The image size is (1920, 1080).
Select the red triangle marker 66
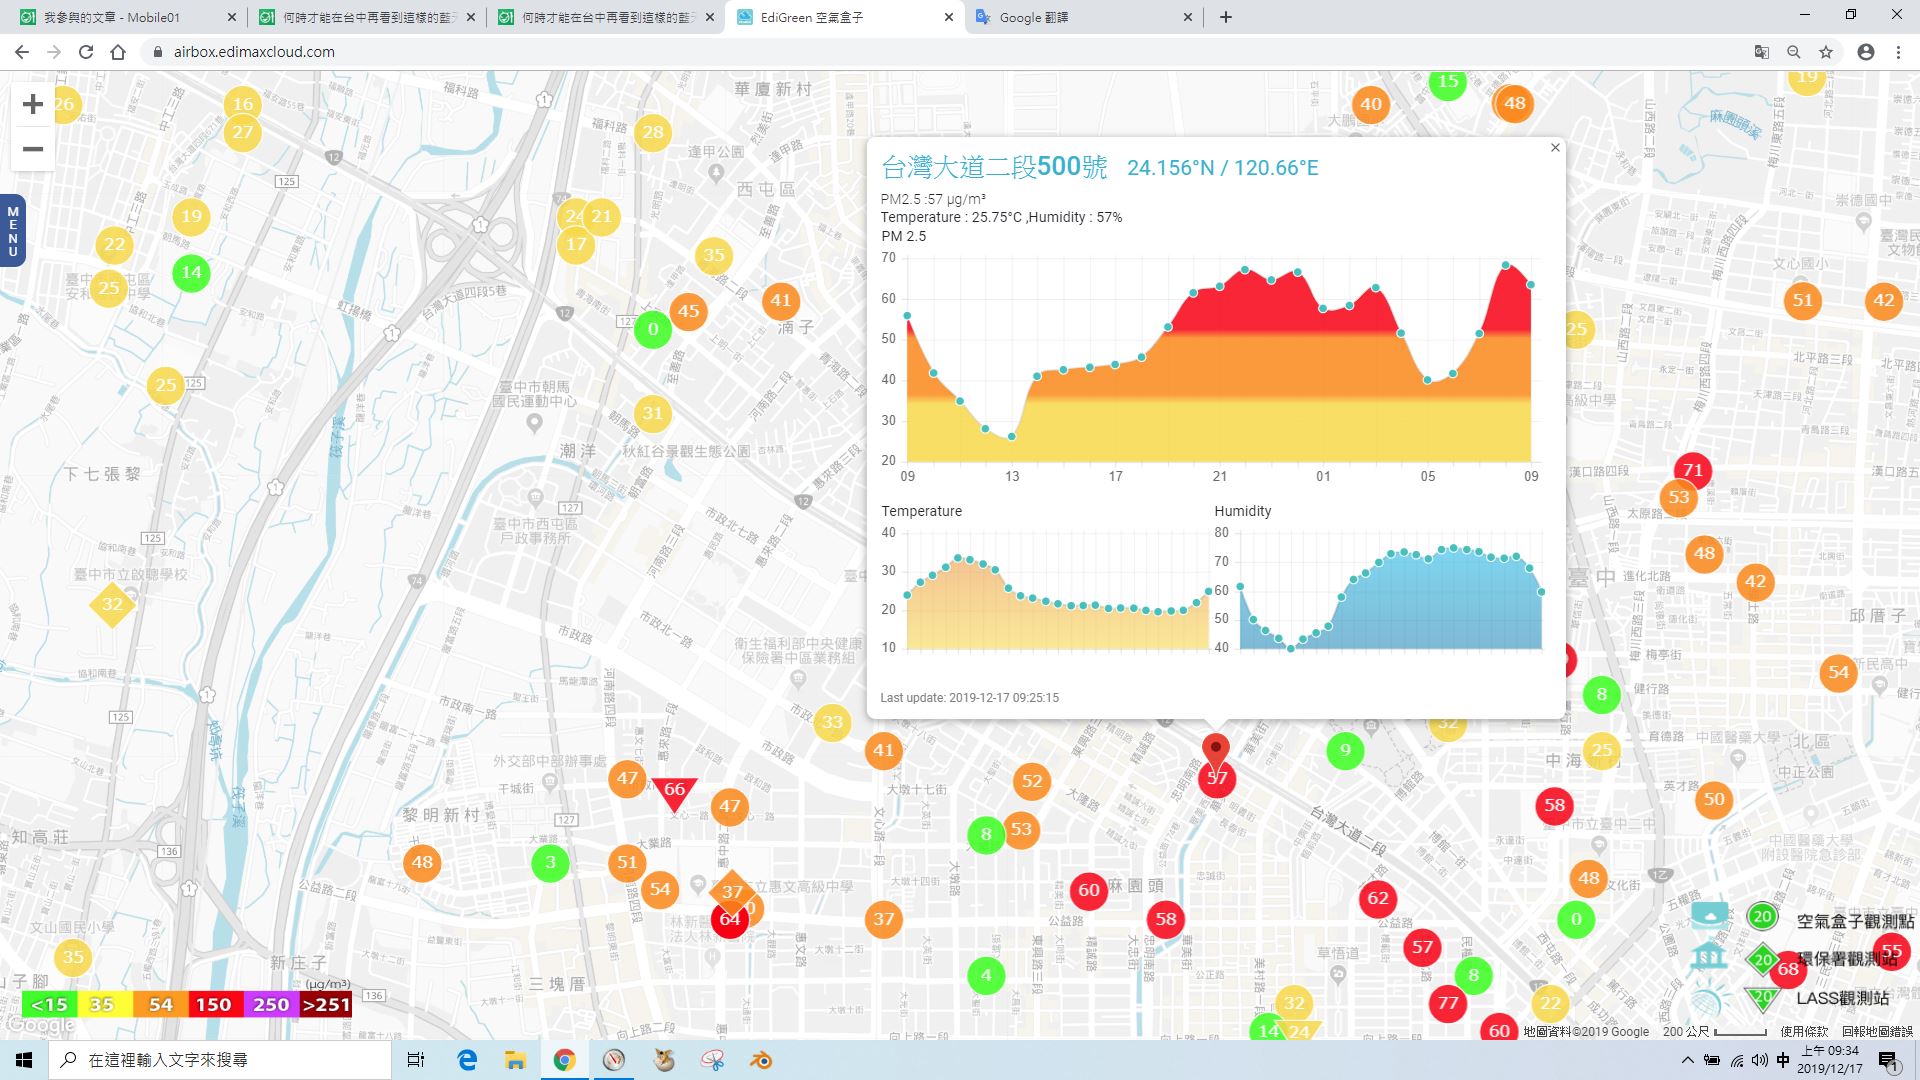point(674,792)
